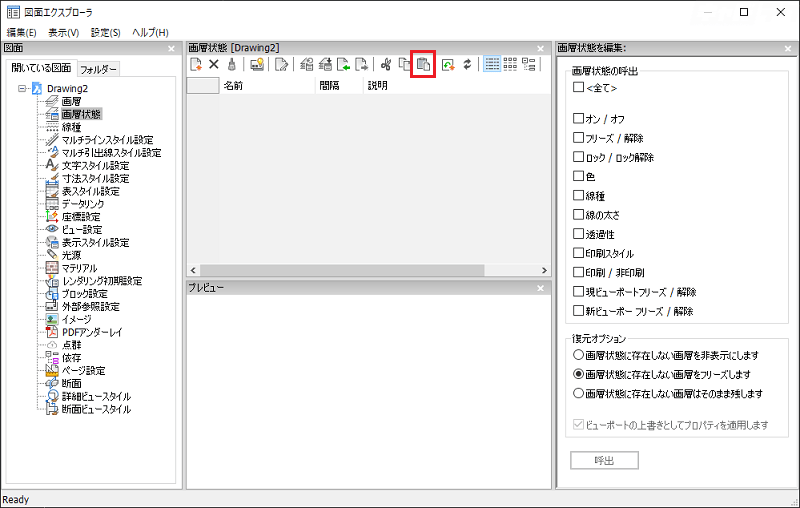Click the Edit pencil-page toolbar icon
Viewport: 800px width, 508px height.
coord(281,64)
